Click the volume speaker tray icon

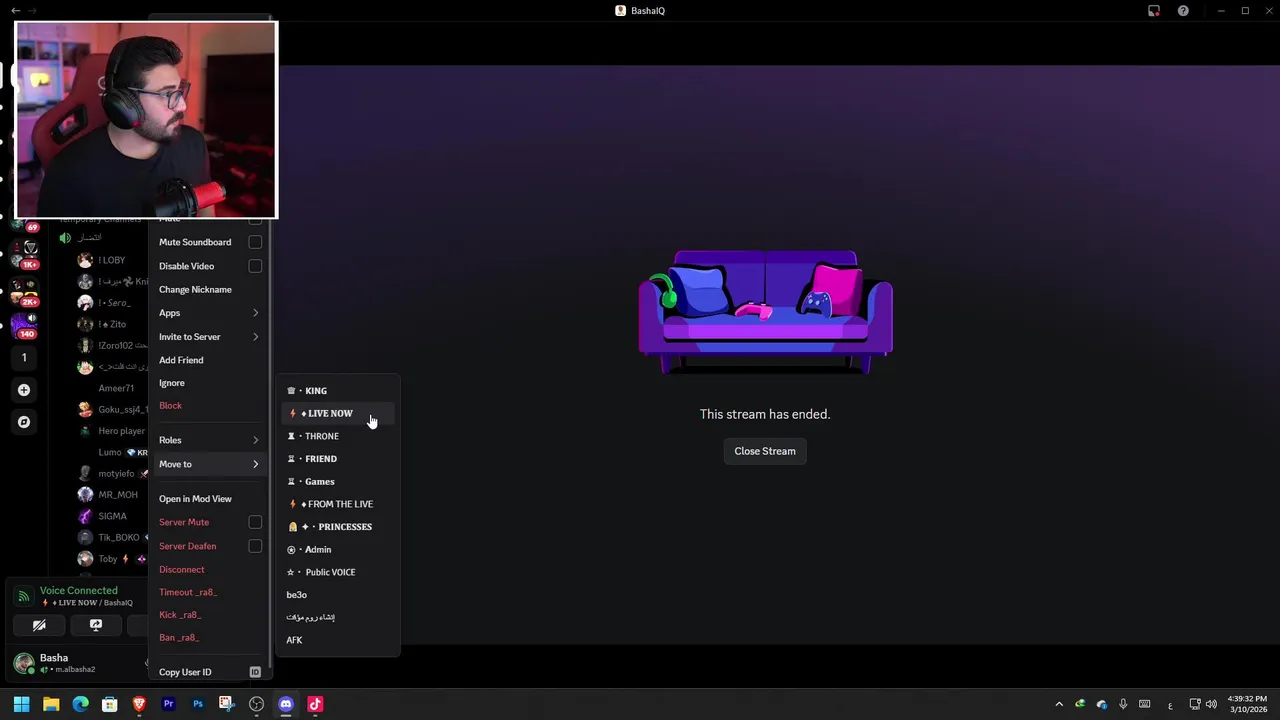point(1212,704)
